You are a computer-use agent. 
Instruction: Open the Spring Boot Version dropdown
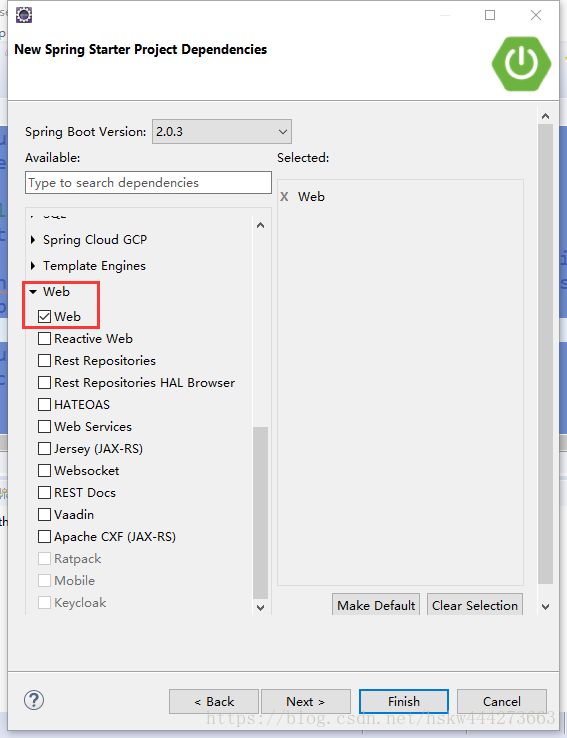[x=222, y=132]
